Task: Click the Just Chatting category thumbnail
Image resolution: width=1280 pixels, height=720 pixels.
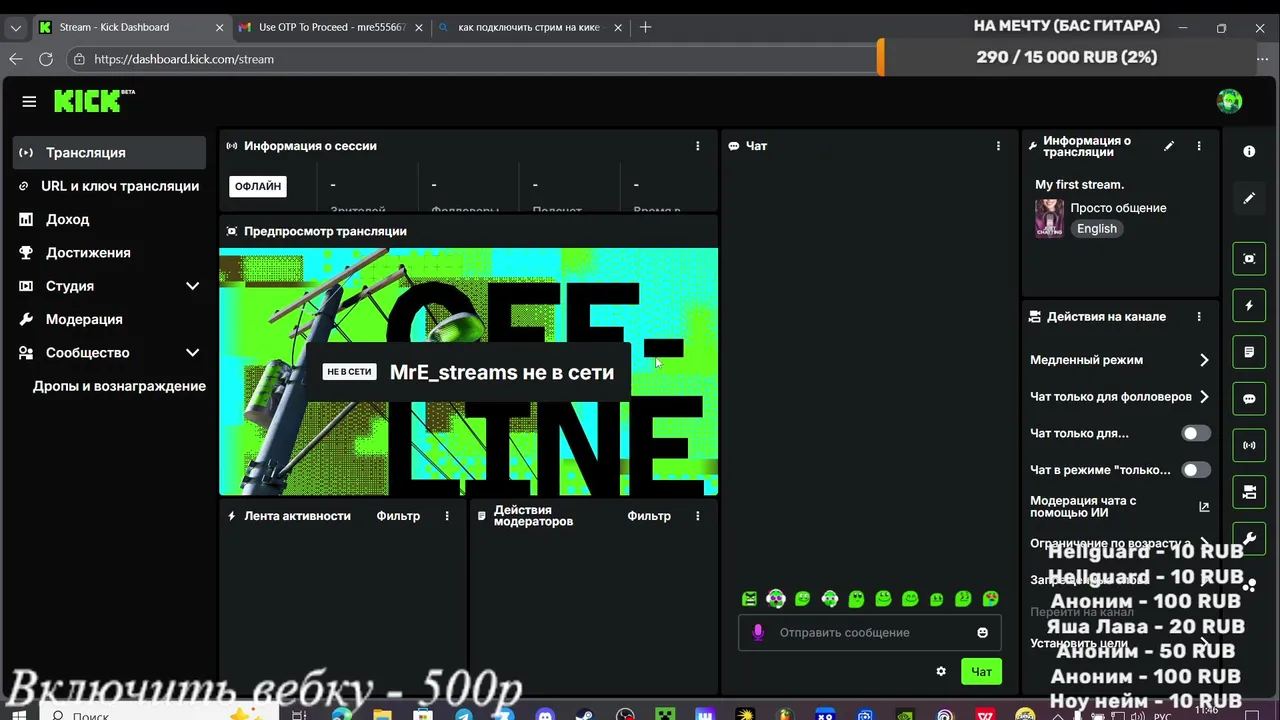Action: 1049,218
